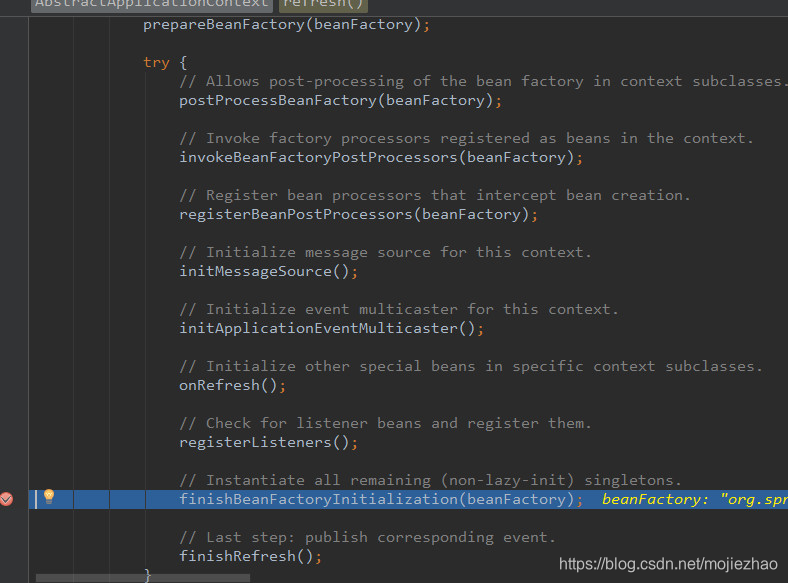This screenshot has height=583, width=788.
Task: Click the postProcessBeanFactory(beanFactory) line
Action: point(340,101)
